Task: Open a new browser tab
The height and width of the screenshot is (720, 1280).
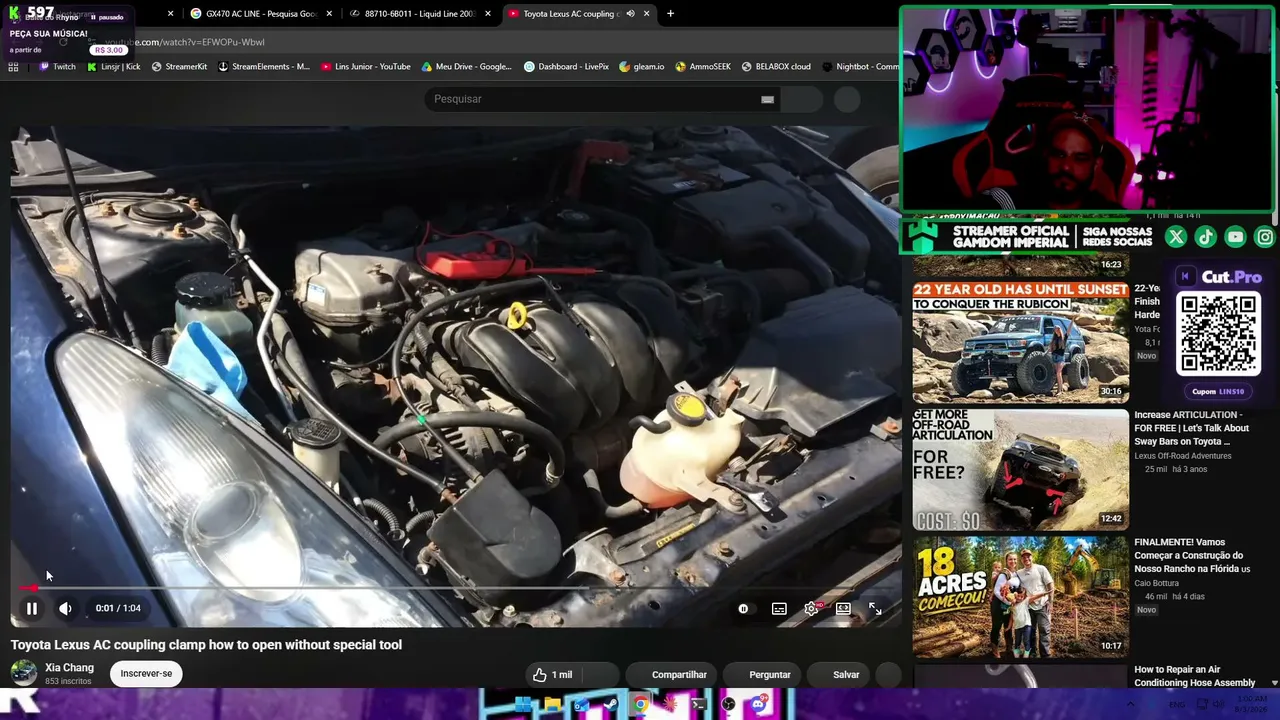Action: 670,14
